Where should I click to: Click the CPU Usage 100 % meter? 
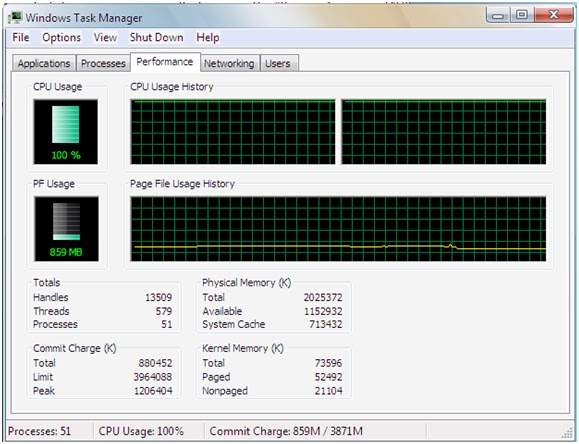66,132
